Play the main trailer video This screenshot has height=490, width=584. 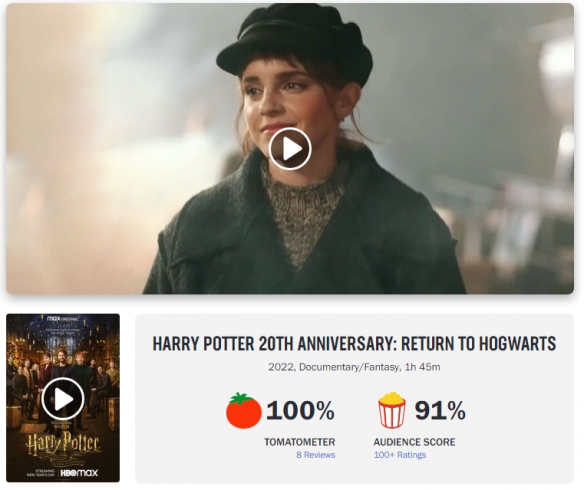290,149
